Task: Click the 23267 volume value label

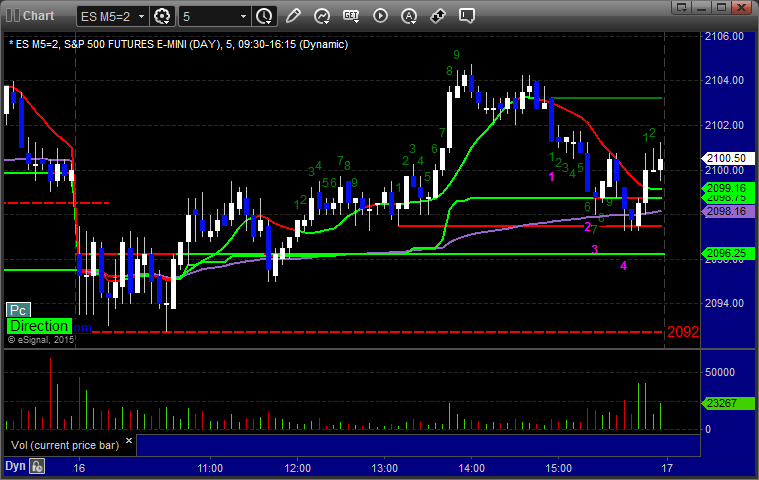Action: click(x=728, y=403)
